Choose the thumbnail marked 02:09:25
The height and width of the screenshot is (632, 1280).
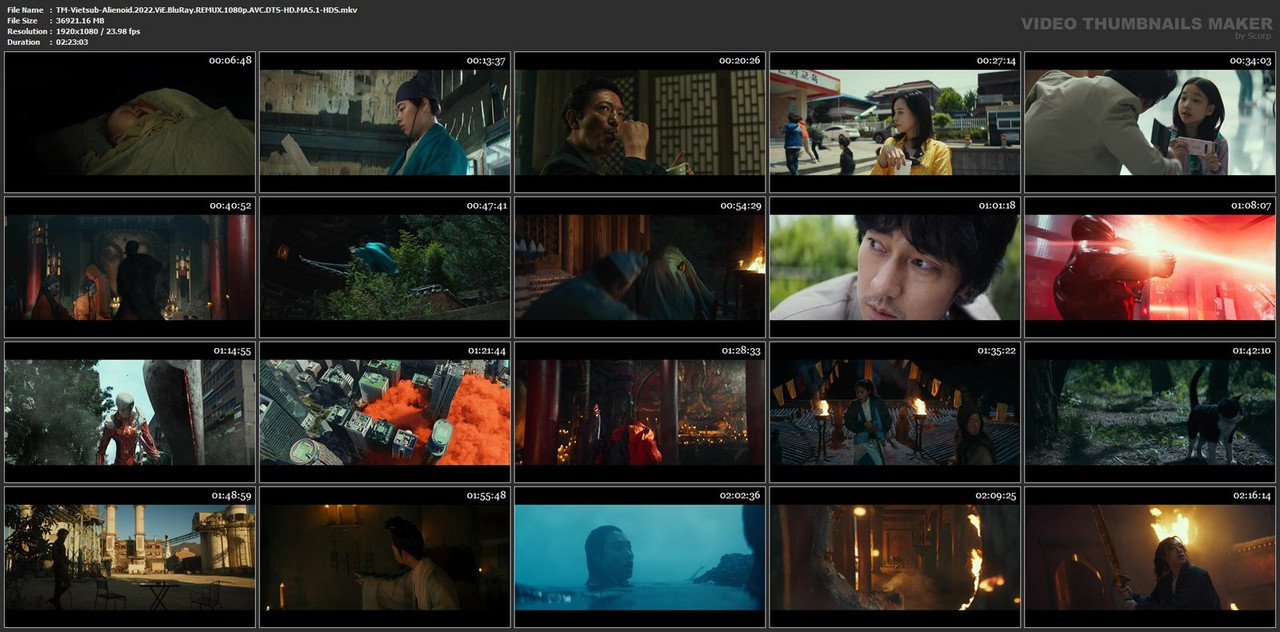895,557
